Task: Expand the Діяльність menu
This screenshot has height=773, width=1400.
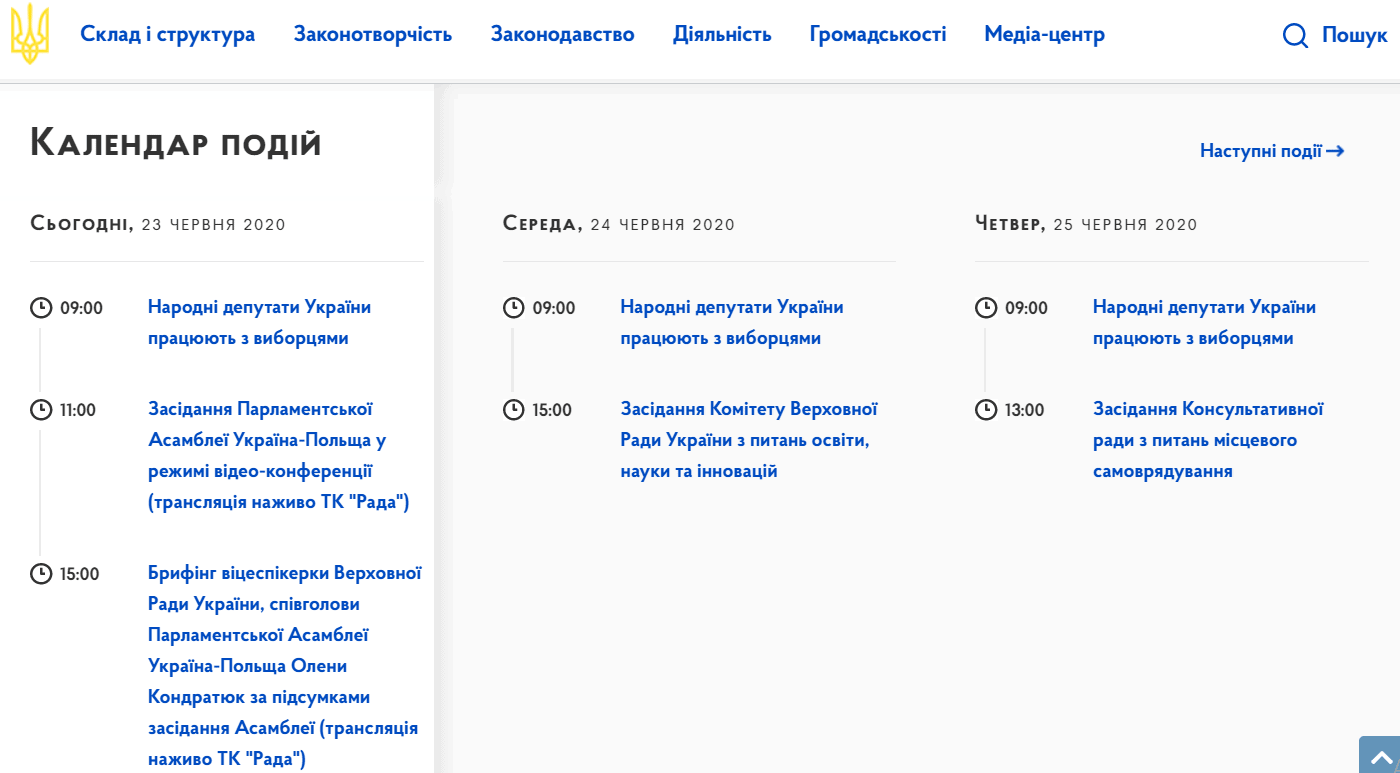Action: (721, 35)
